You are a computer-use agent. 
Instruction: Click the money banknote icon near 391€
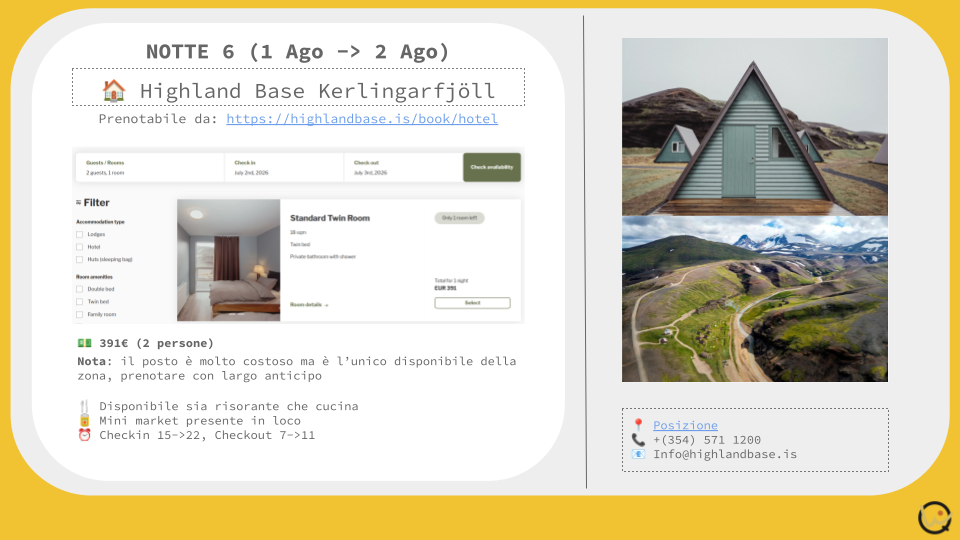(x=84, y=343)
